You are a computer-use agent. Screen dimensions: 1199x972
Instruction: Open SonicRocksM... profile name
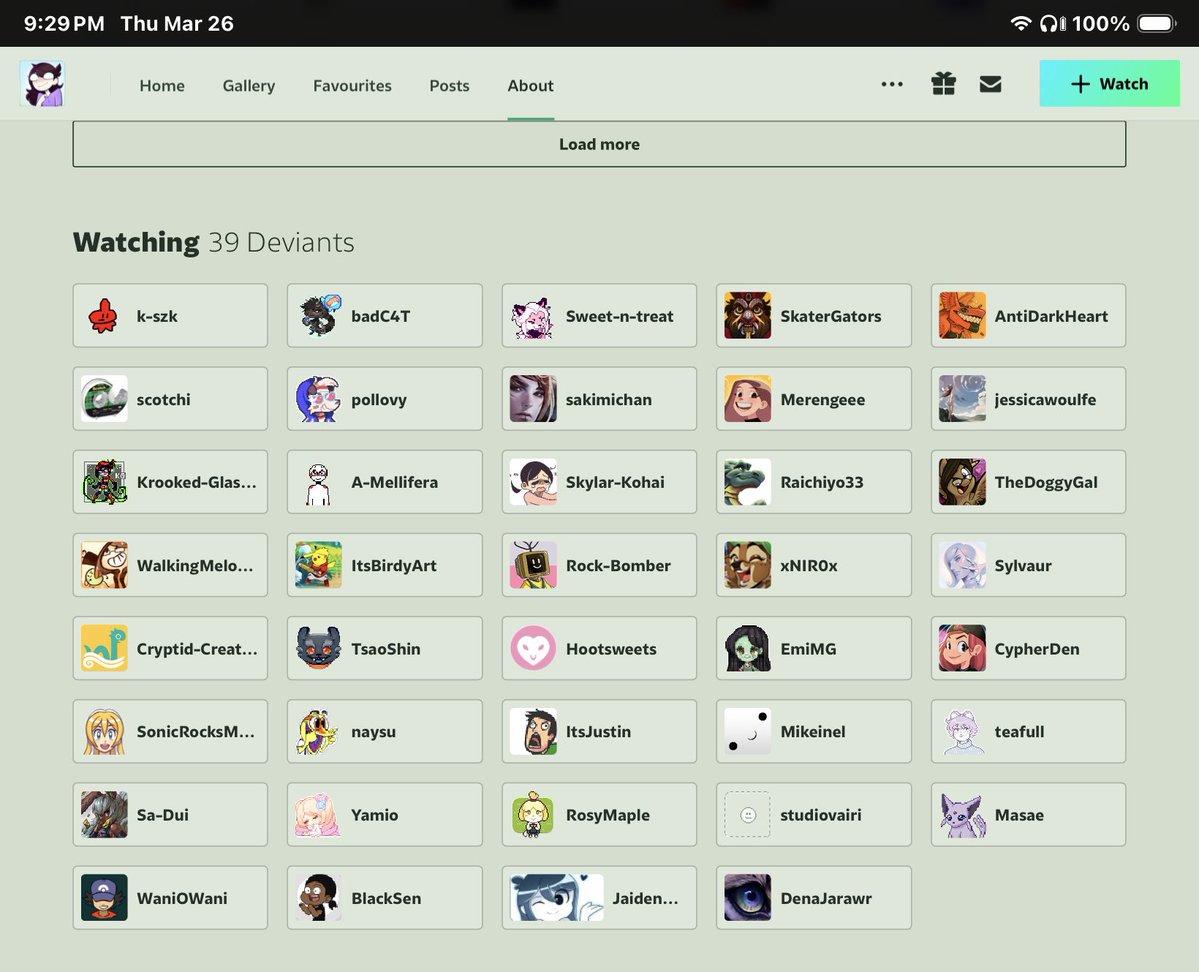pos(196,732)
